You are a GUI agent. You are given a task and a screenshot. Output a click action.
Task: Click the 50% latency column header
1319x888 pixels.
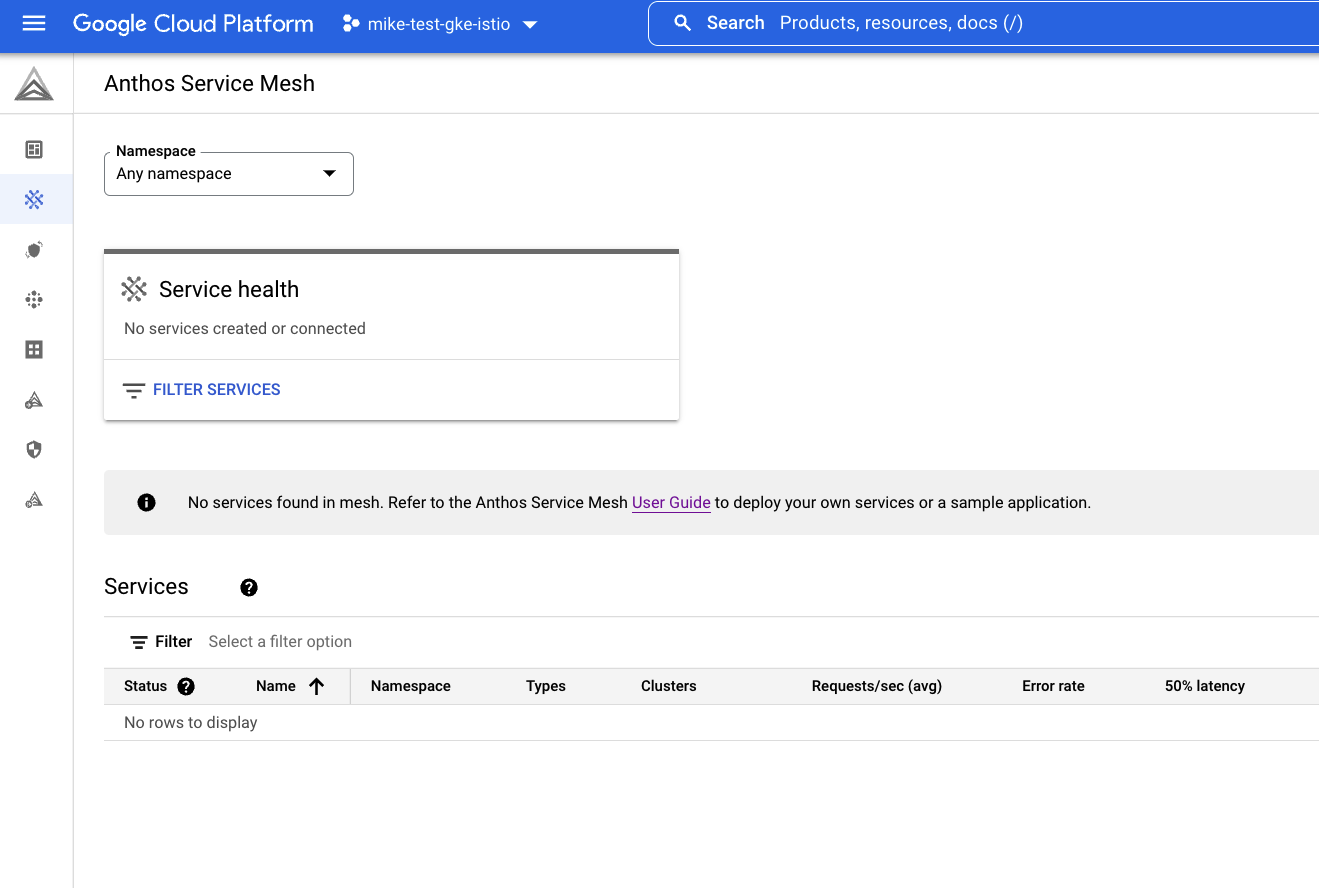point(1205,686)
